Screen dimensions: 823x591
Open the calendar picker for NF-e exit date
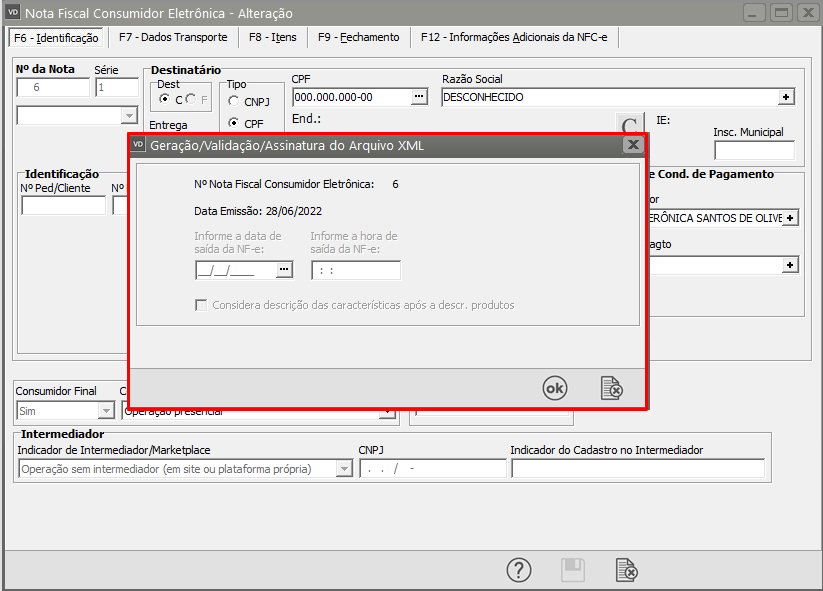tap(283, 270)
